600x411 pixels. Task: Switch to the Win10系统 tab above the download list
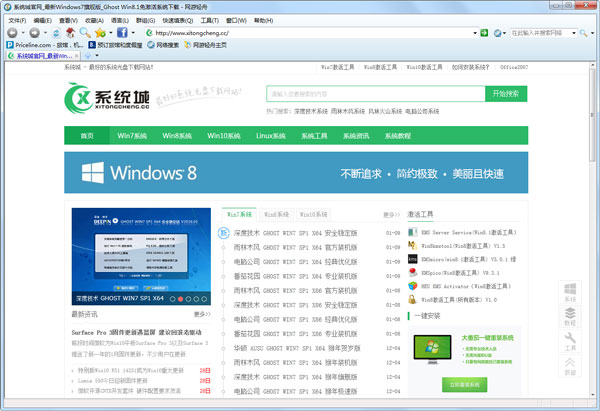coord(313,214)
